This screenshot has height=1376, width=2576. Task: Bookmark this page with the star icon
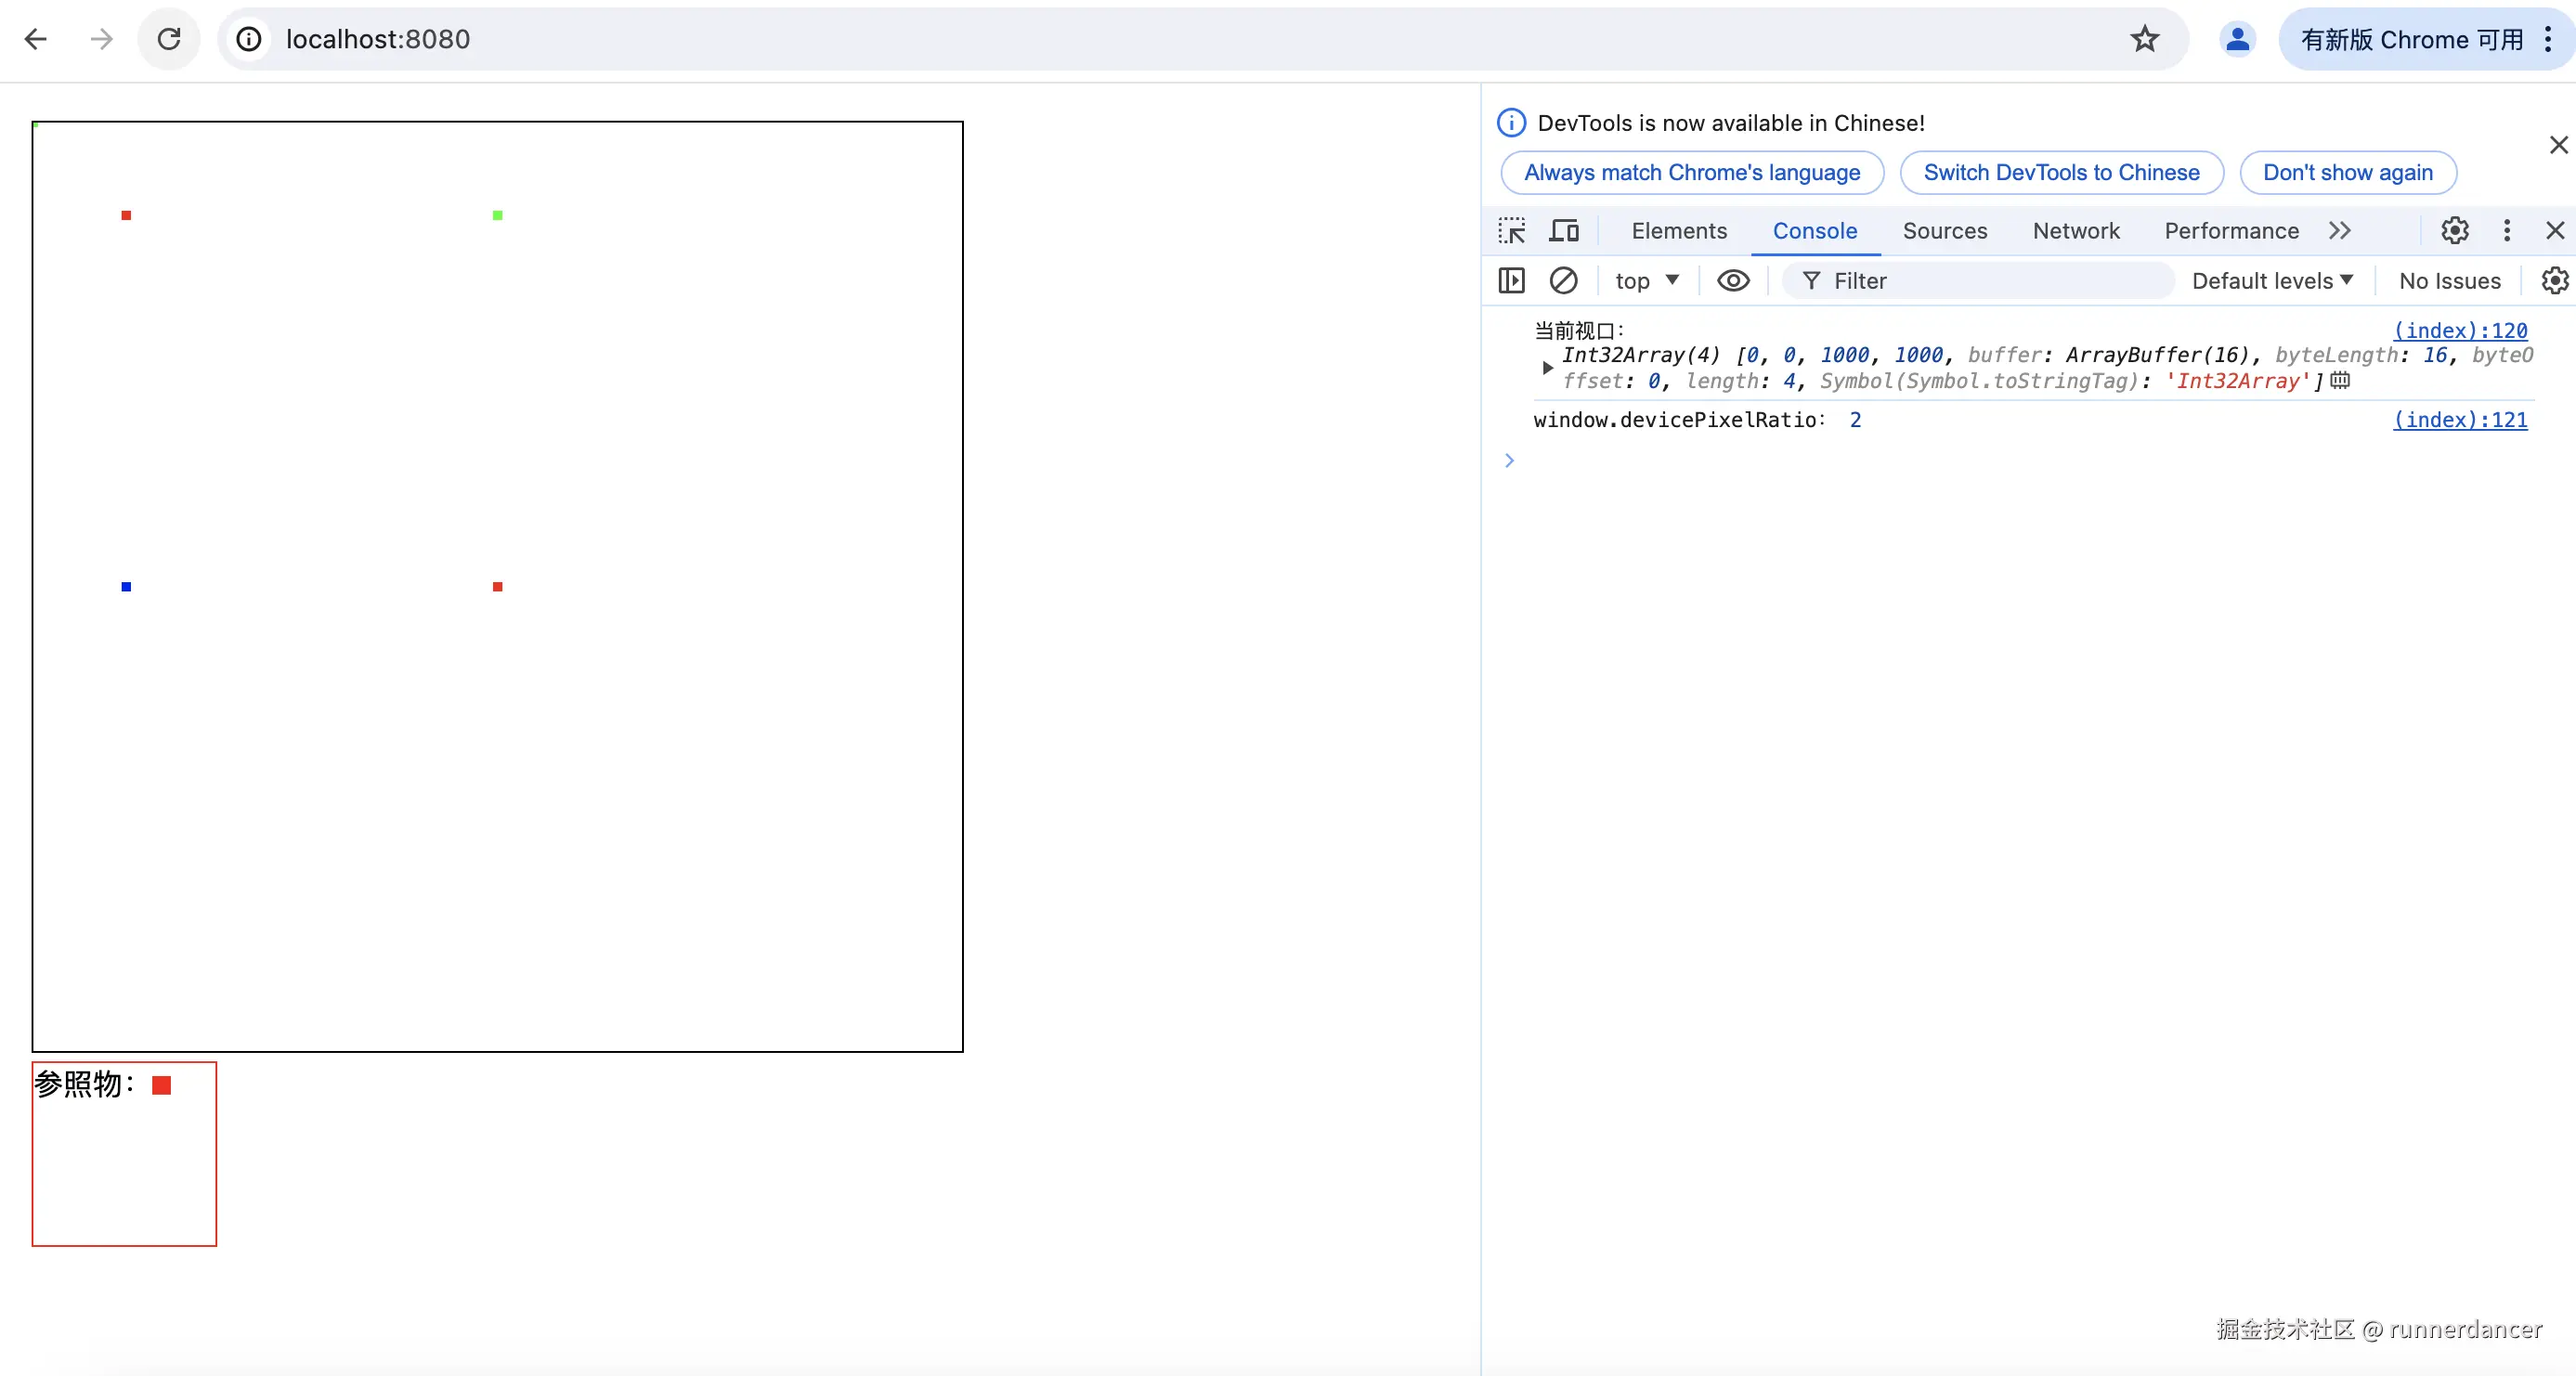tap(2144, 39)
